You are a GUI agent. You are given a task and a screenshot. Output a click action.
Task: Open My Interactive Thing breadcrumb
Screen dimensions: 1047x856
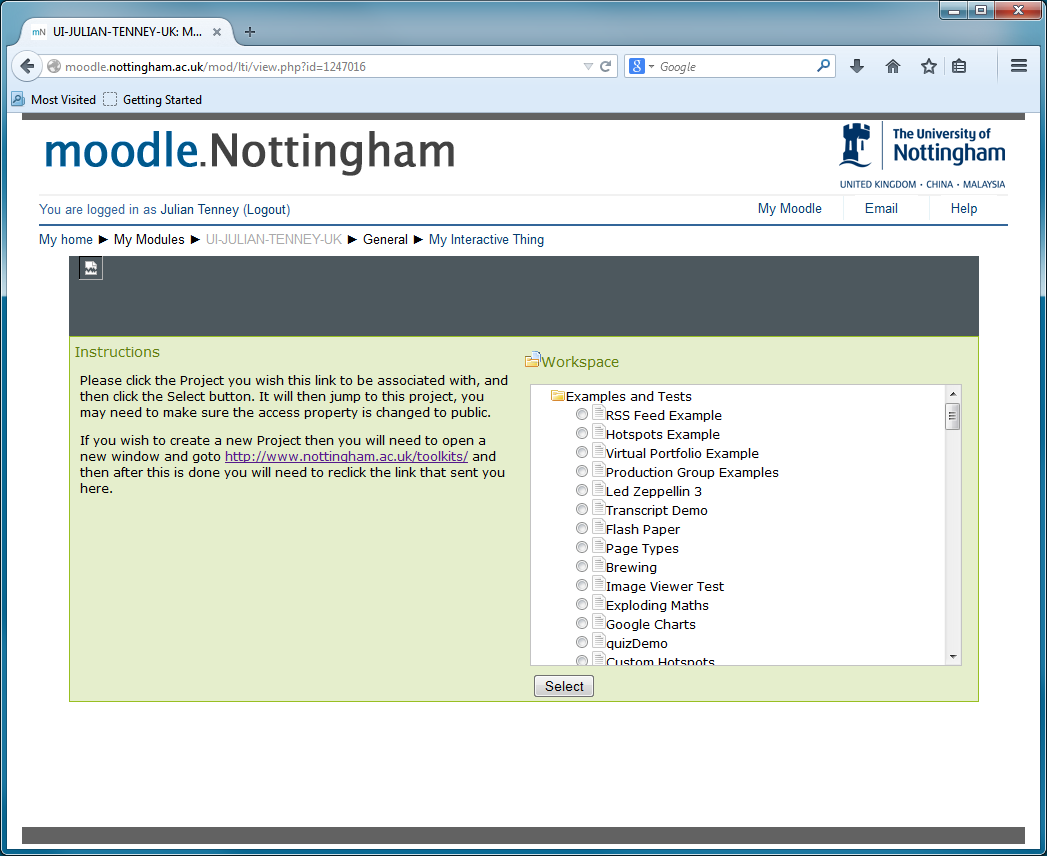click(x=486, y=240)
